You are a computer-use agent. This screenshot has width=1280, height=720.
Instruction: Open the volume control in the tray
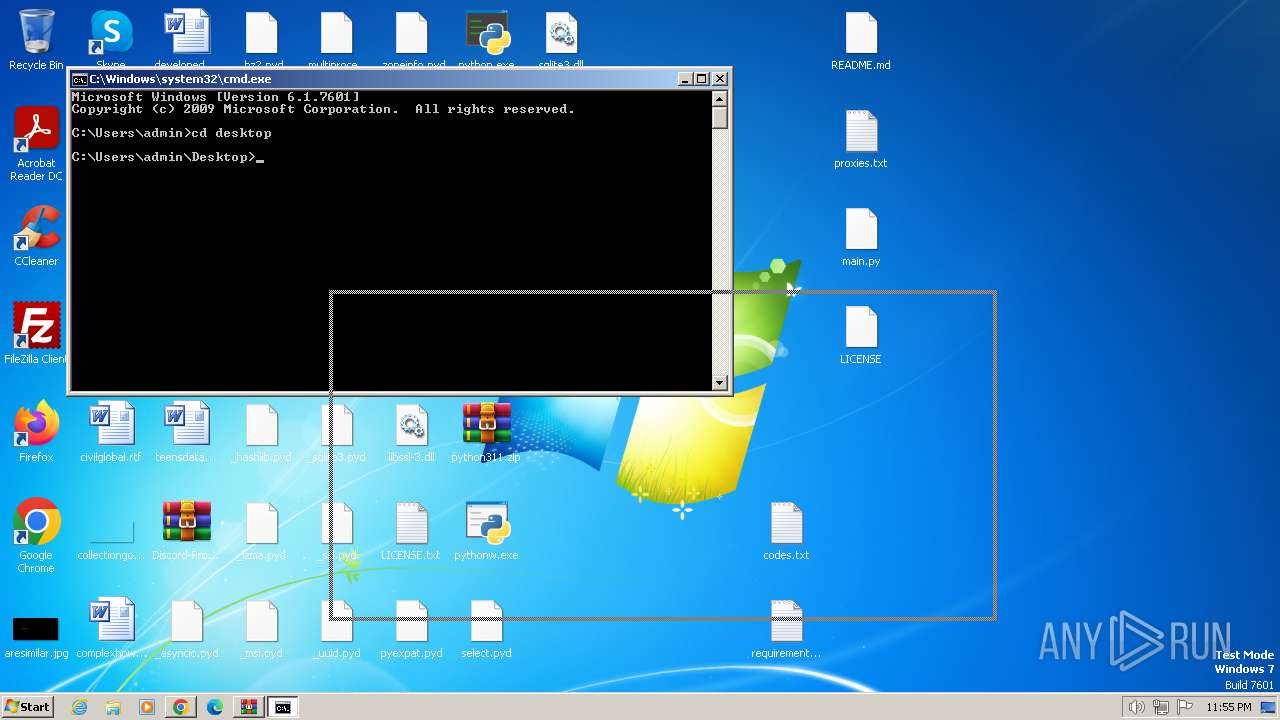click(x=1137, y=707)
